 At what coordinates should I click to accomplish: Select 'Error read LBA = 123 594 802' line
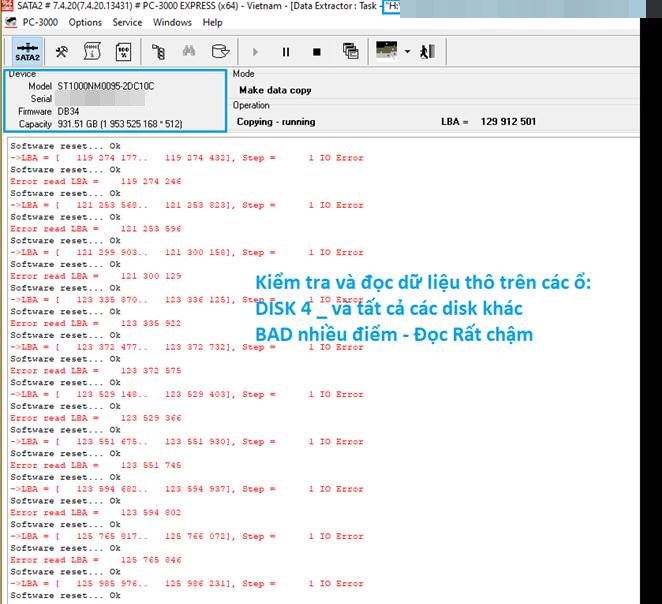(x=96, y=512)
